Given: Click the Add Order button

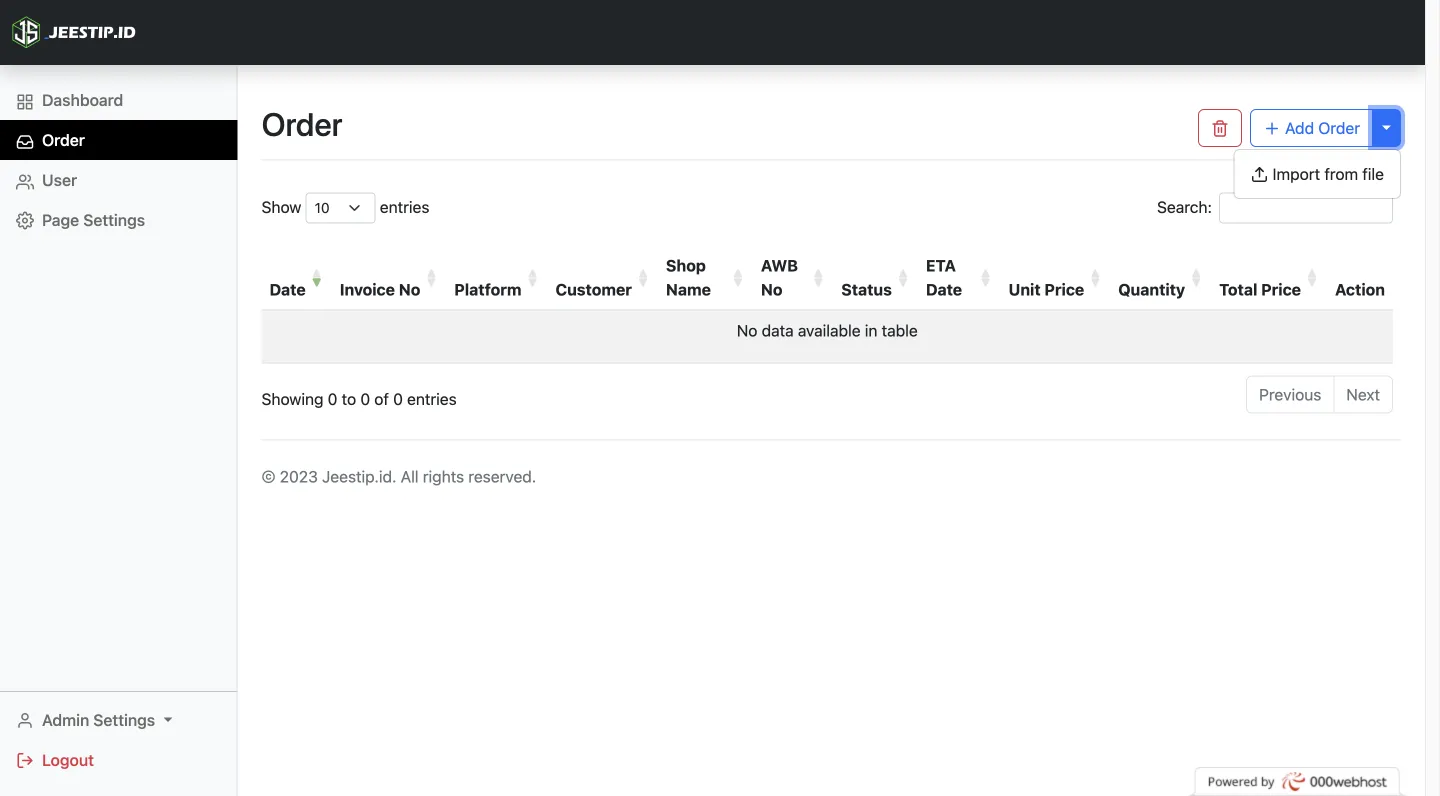Looking at the screenshot, I should [x=1311, y=128].
